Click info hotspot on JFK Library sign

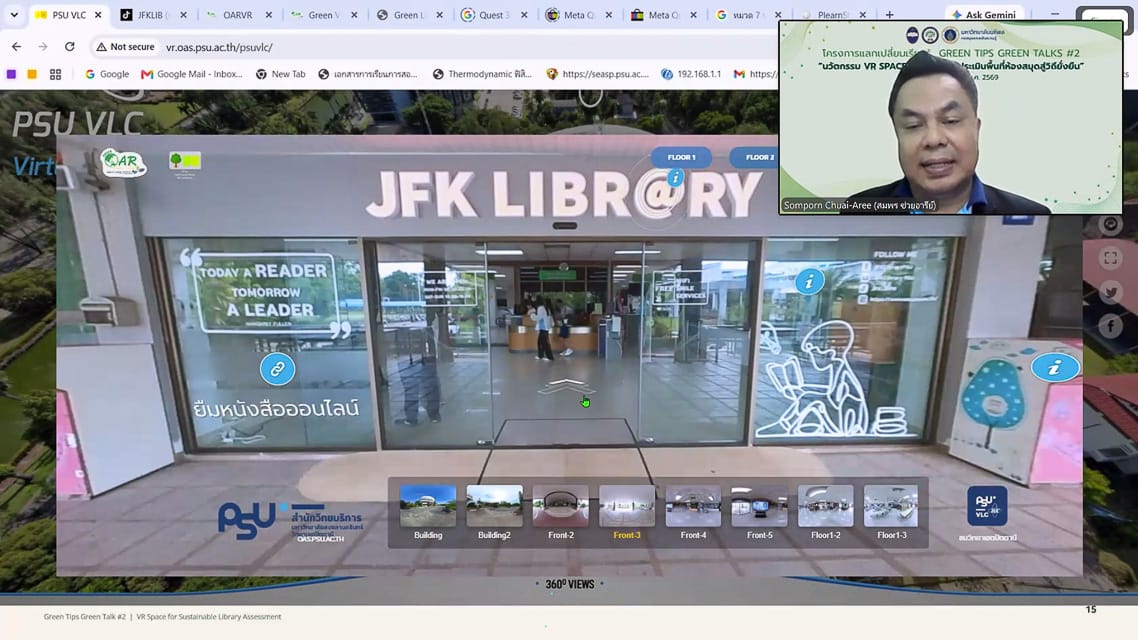675,177
